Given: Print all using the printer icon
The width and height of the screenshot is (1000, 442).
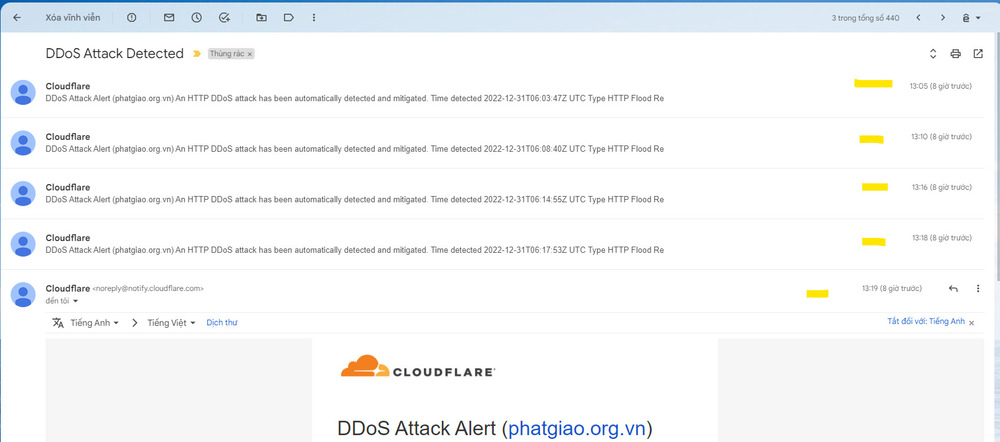Looking at the screenshot, I should pos(955,54).
